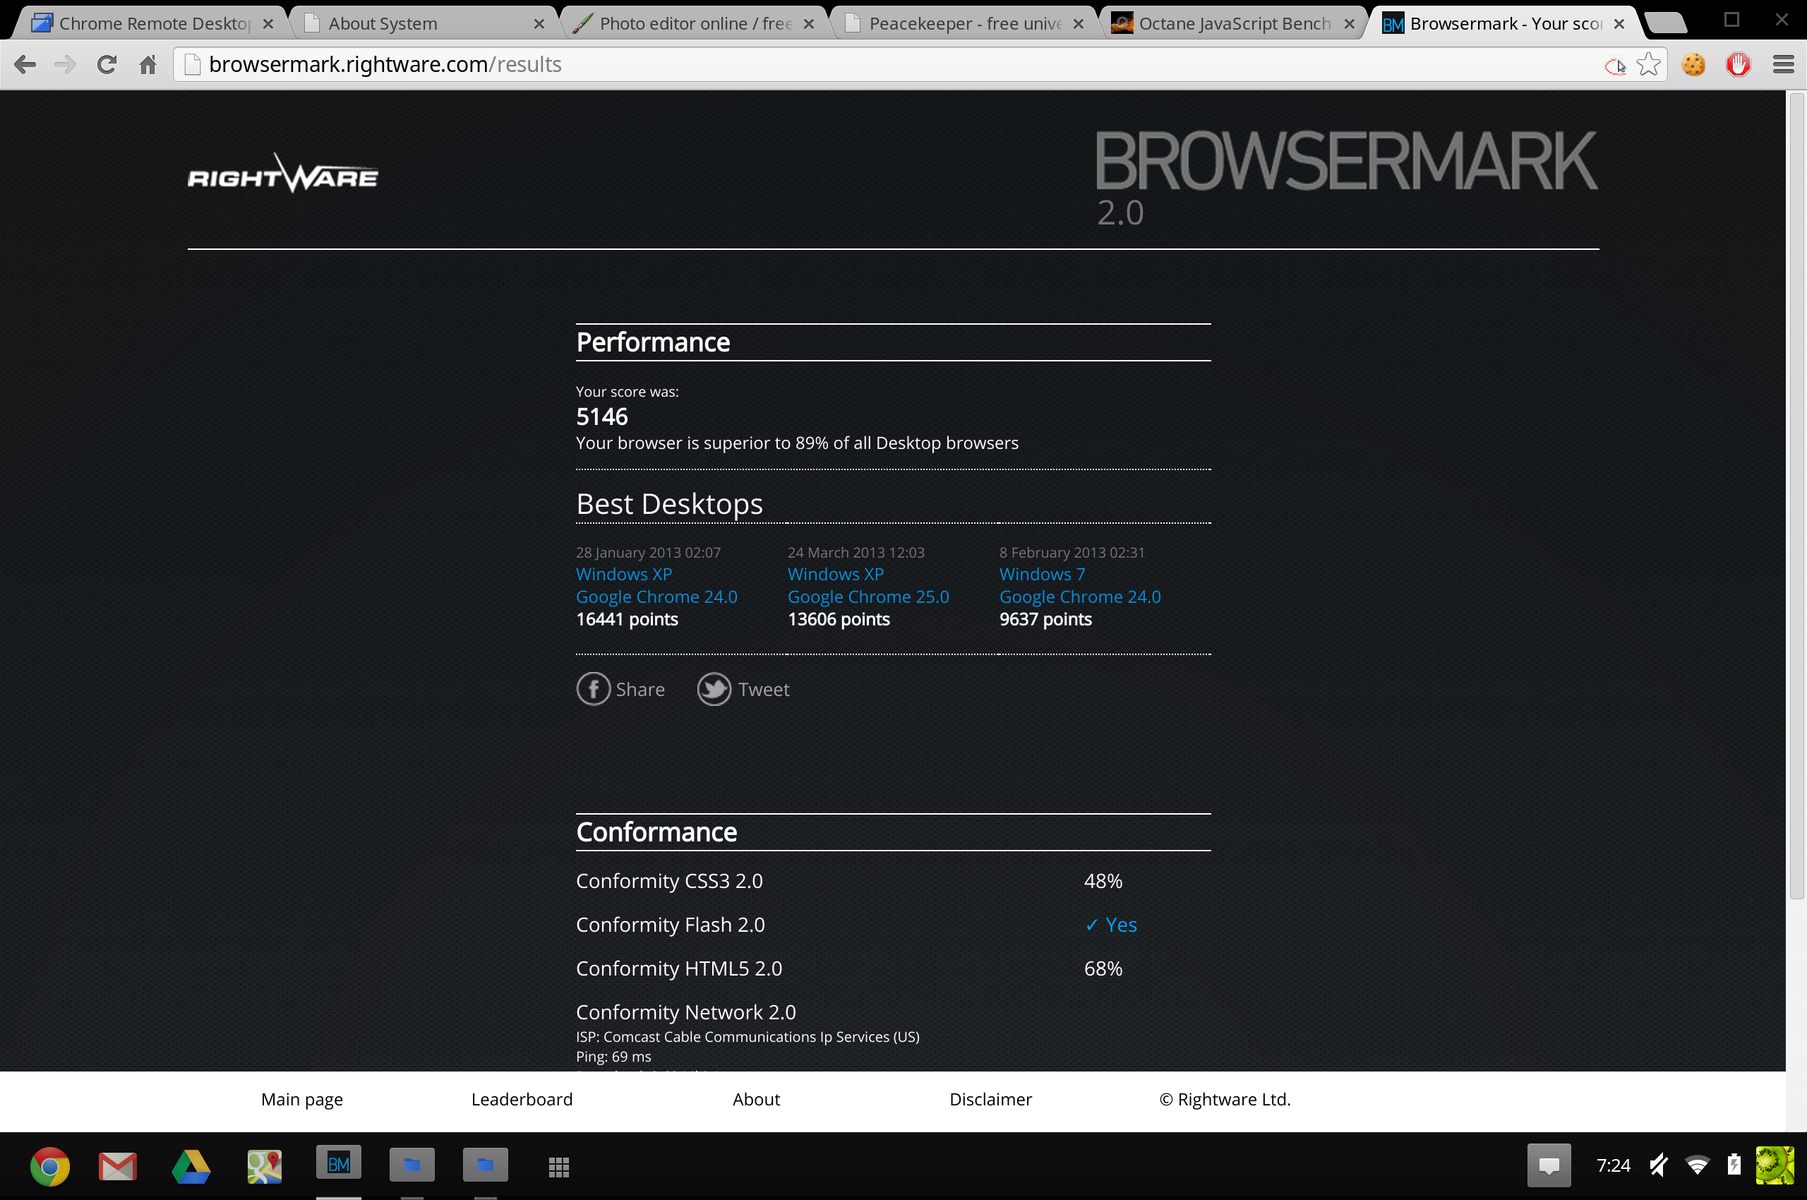
Task: Click the Browsermark BM shelf icon
Action: 339,1164
